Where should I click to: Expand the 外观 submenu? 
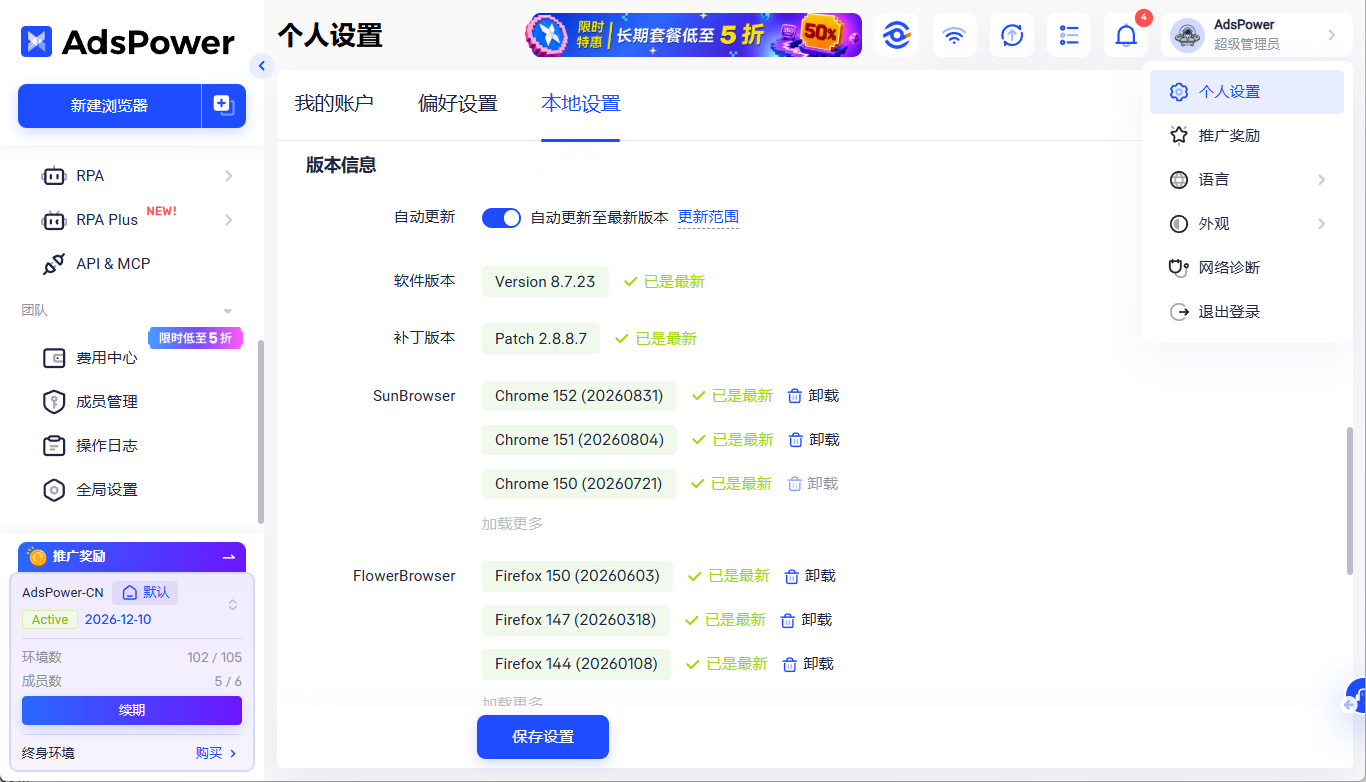1321,224
